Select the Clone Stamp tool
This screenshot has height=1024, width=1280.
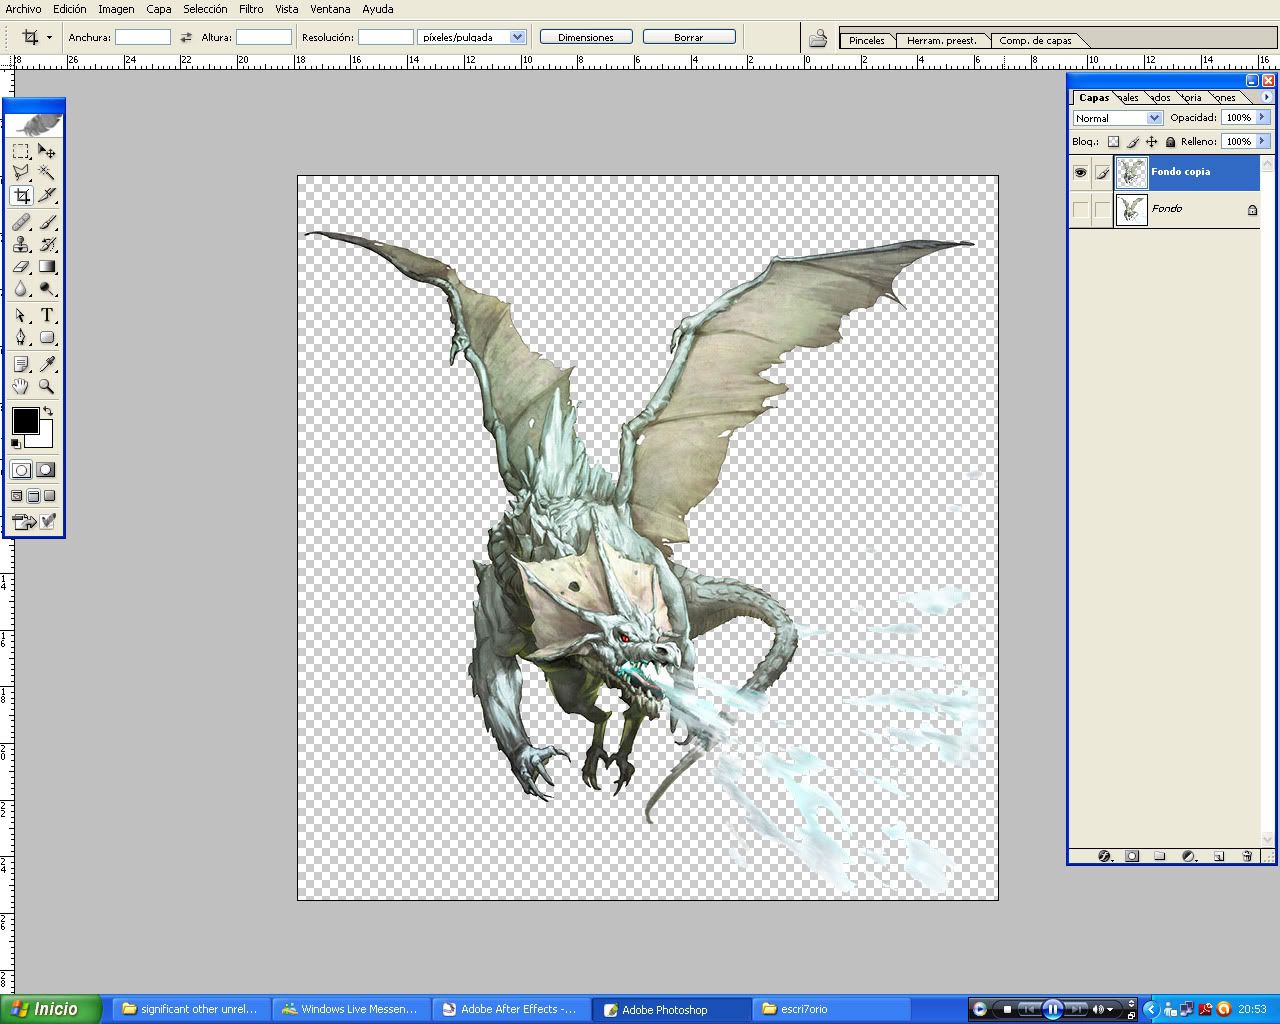[x=21, y=244]
